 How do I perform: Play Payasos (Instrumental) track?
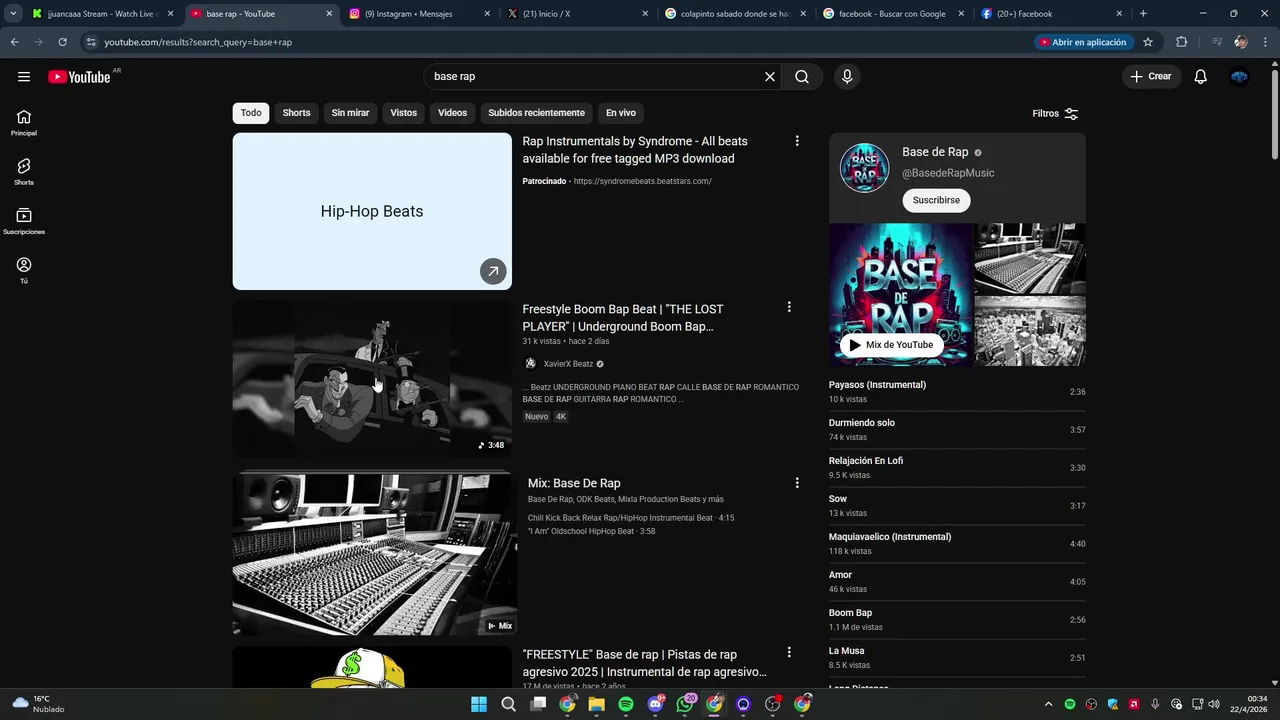(x=957, y=392)
